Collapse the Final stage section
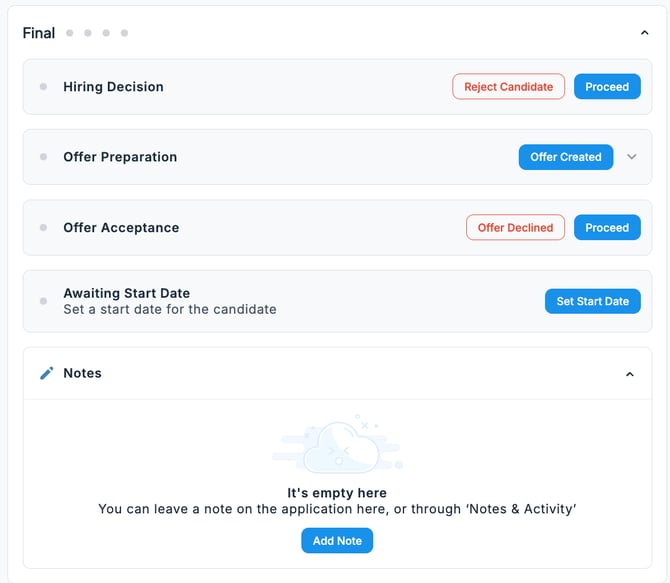 (x=644, y=33)
